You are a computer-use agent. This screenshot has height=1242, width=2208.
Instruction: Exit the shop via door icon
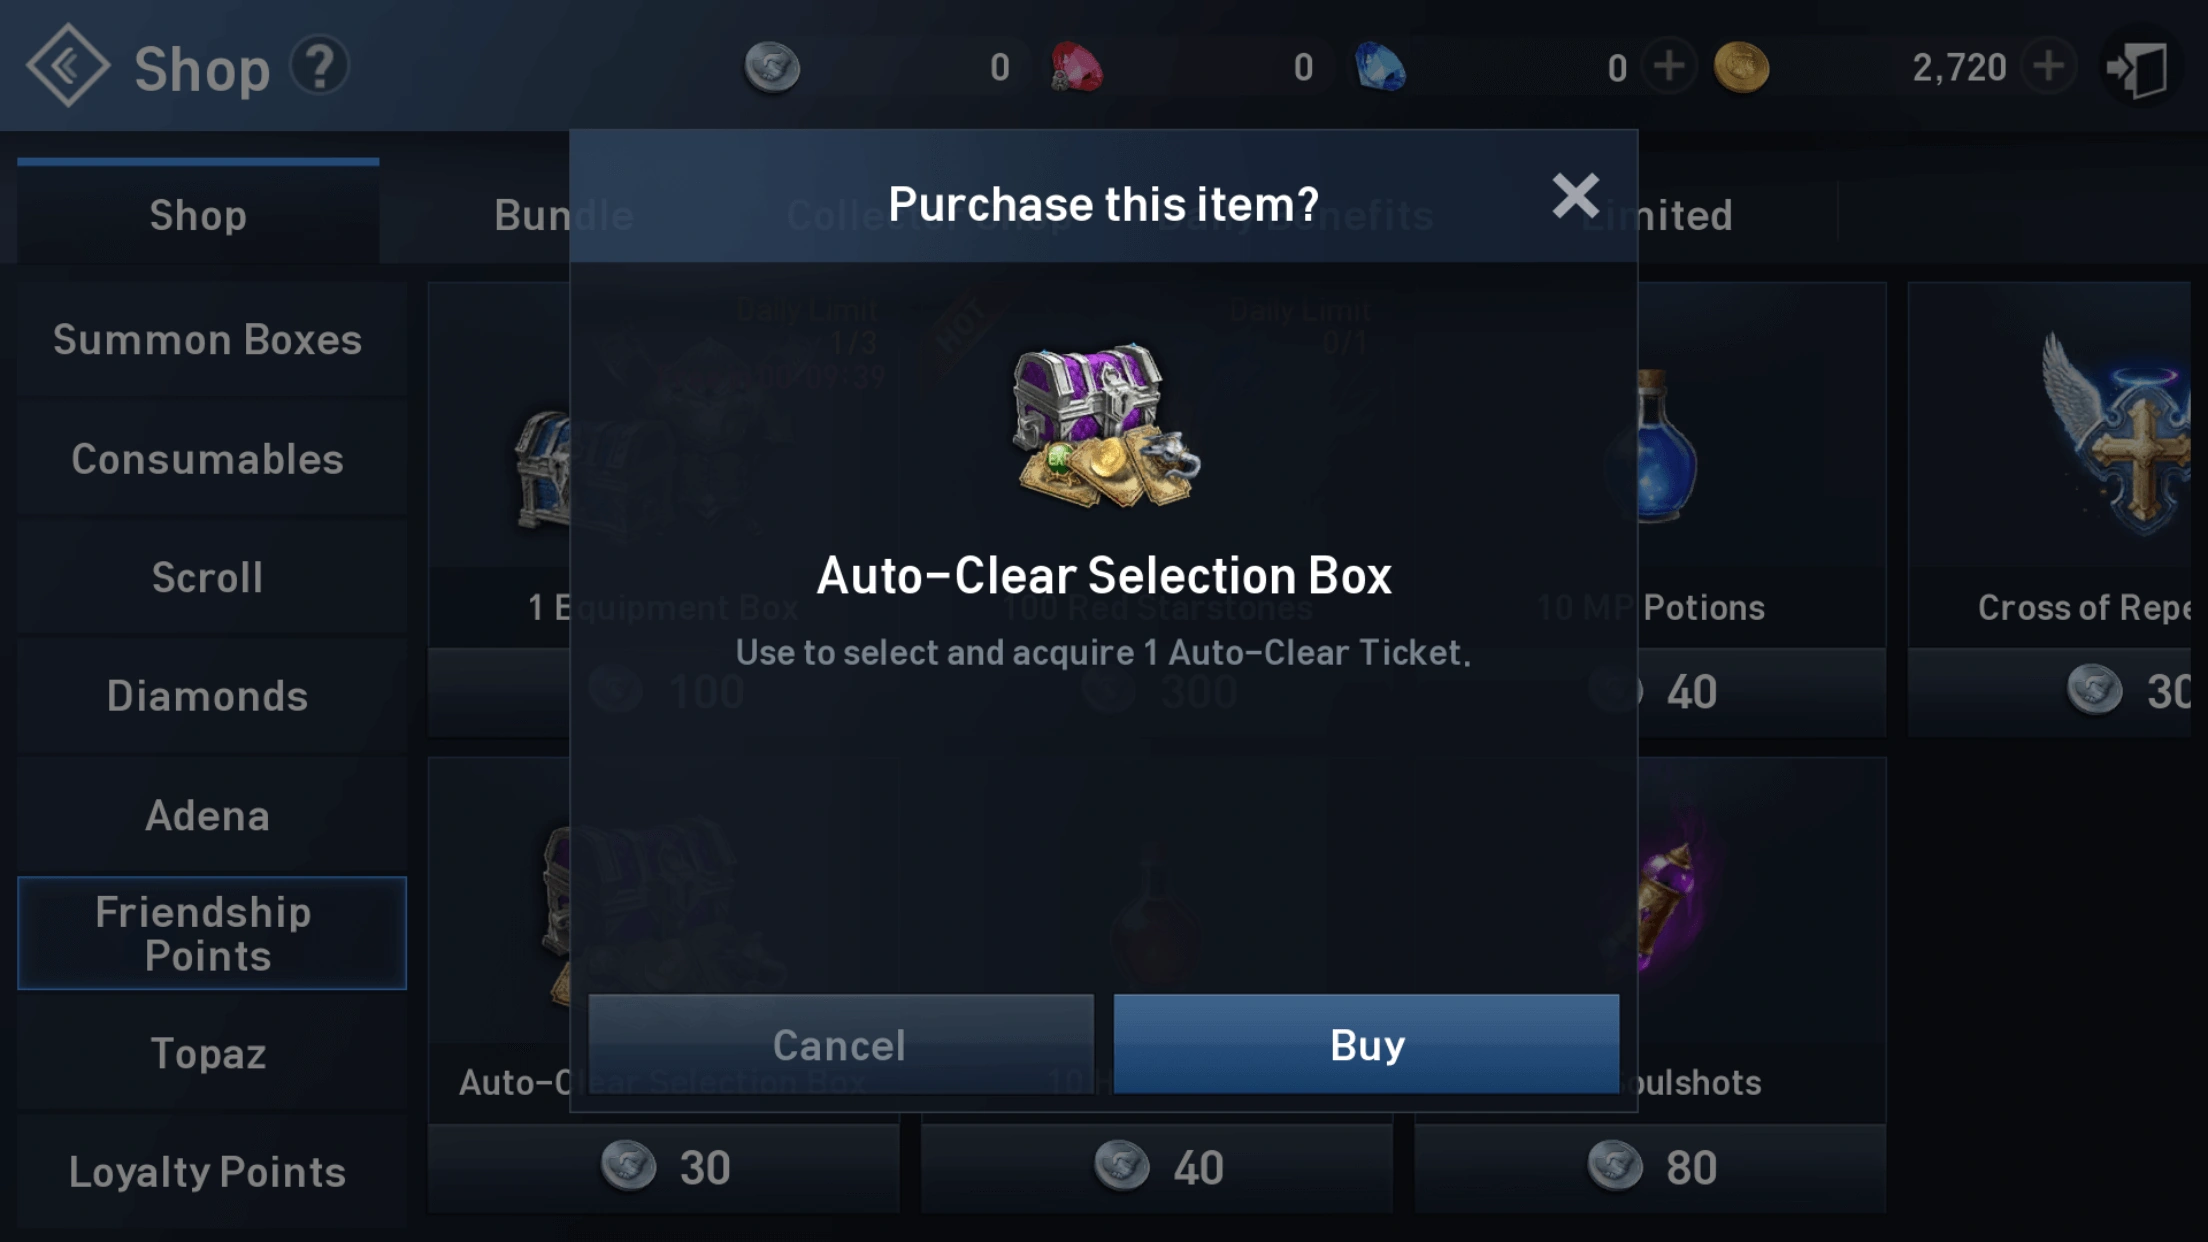coord(2138,68)
